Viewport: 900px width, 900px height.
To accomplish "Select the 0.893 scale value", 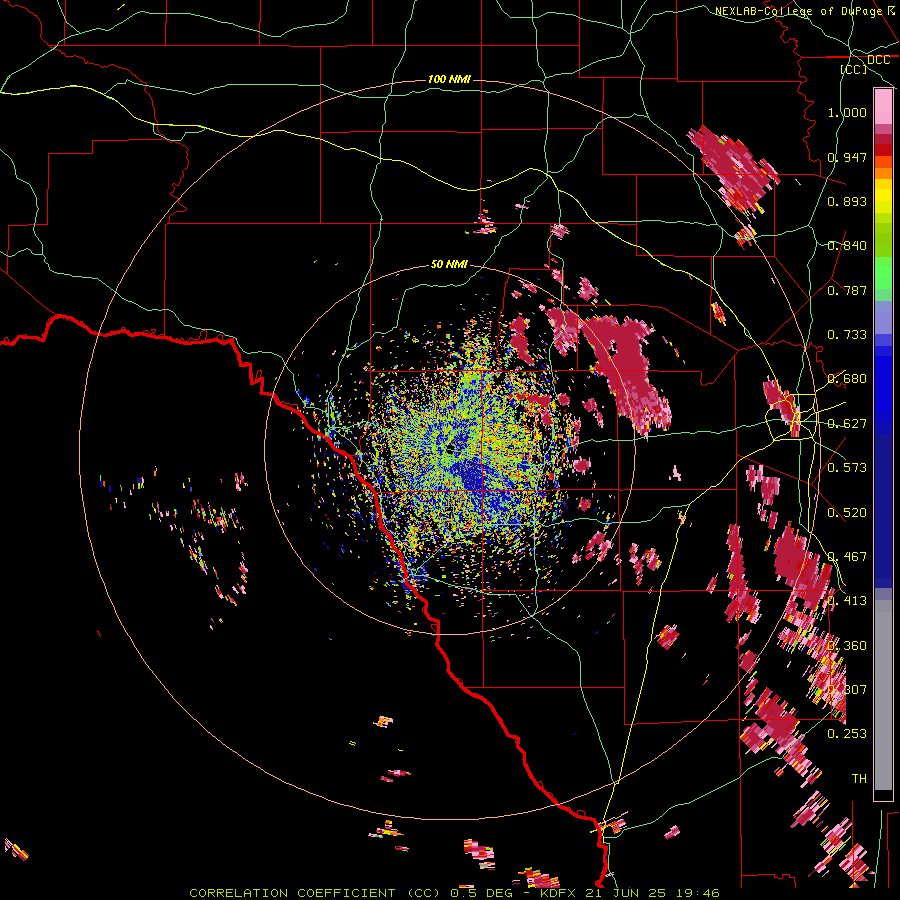I will pos(847,201).
